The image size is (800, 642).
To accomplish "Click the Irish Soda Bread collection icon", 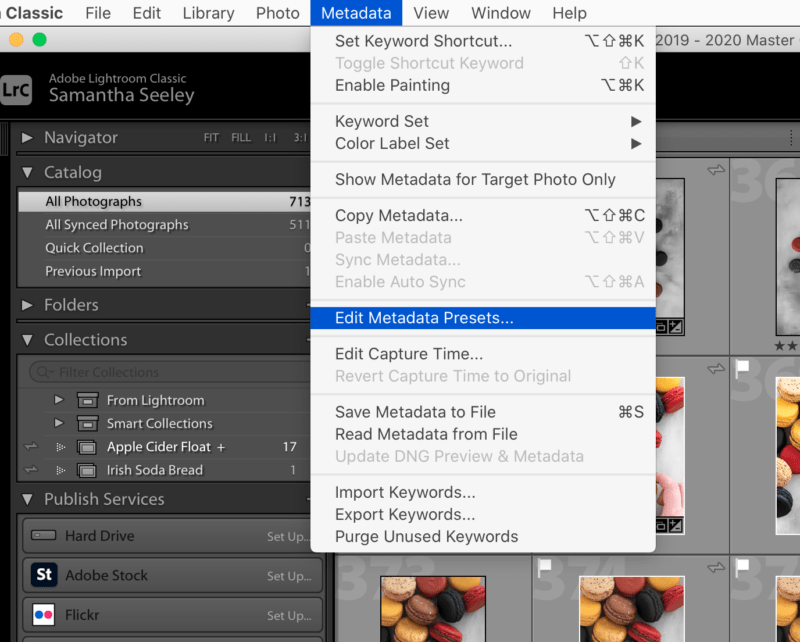I will coord(87,470).
